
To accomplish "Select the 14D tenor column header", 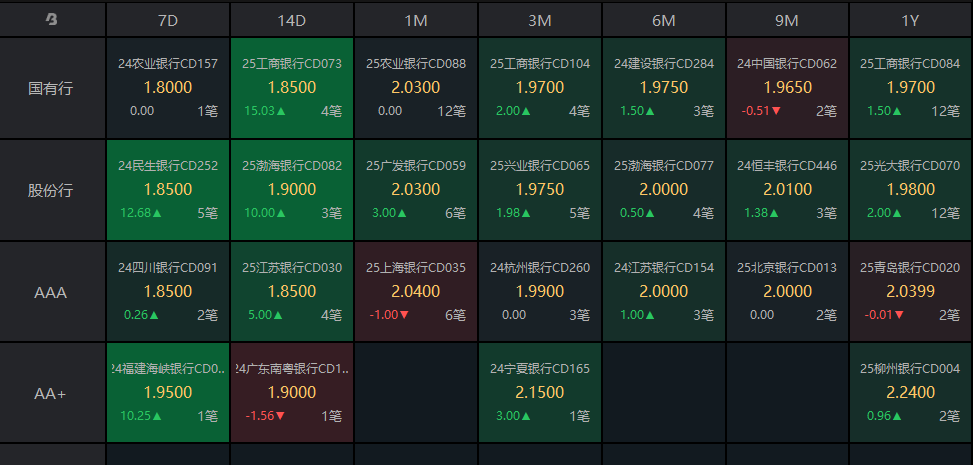I will [x=292, y=19].
